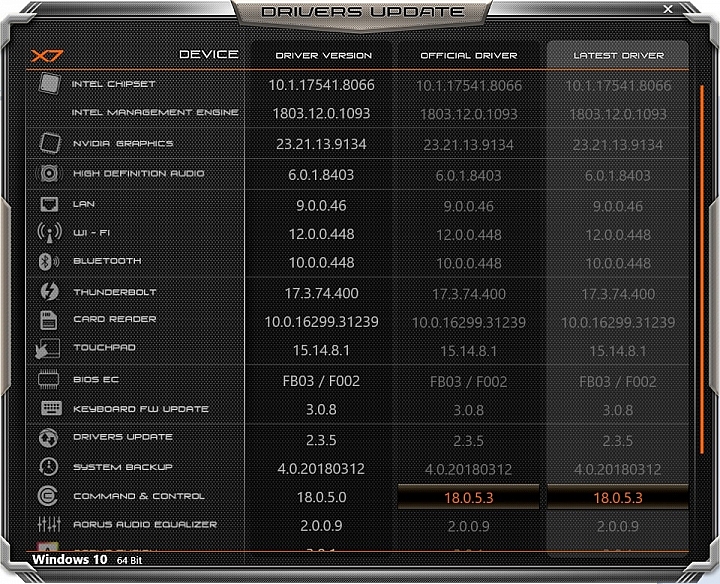Click Bluetooth driver version 10.0.0.448
Image resolution: width=720 pixels, height=584 pixels.
point(321,263)
